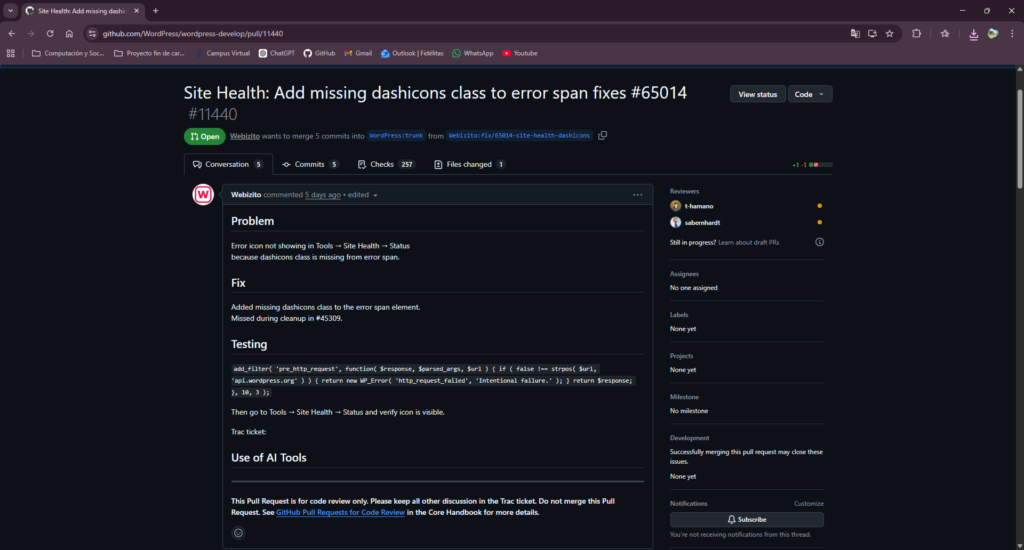Open the GitHub bookmark
This screenshot has width=1024, height=550.
click(x=319, y=54)
